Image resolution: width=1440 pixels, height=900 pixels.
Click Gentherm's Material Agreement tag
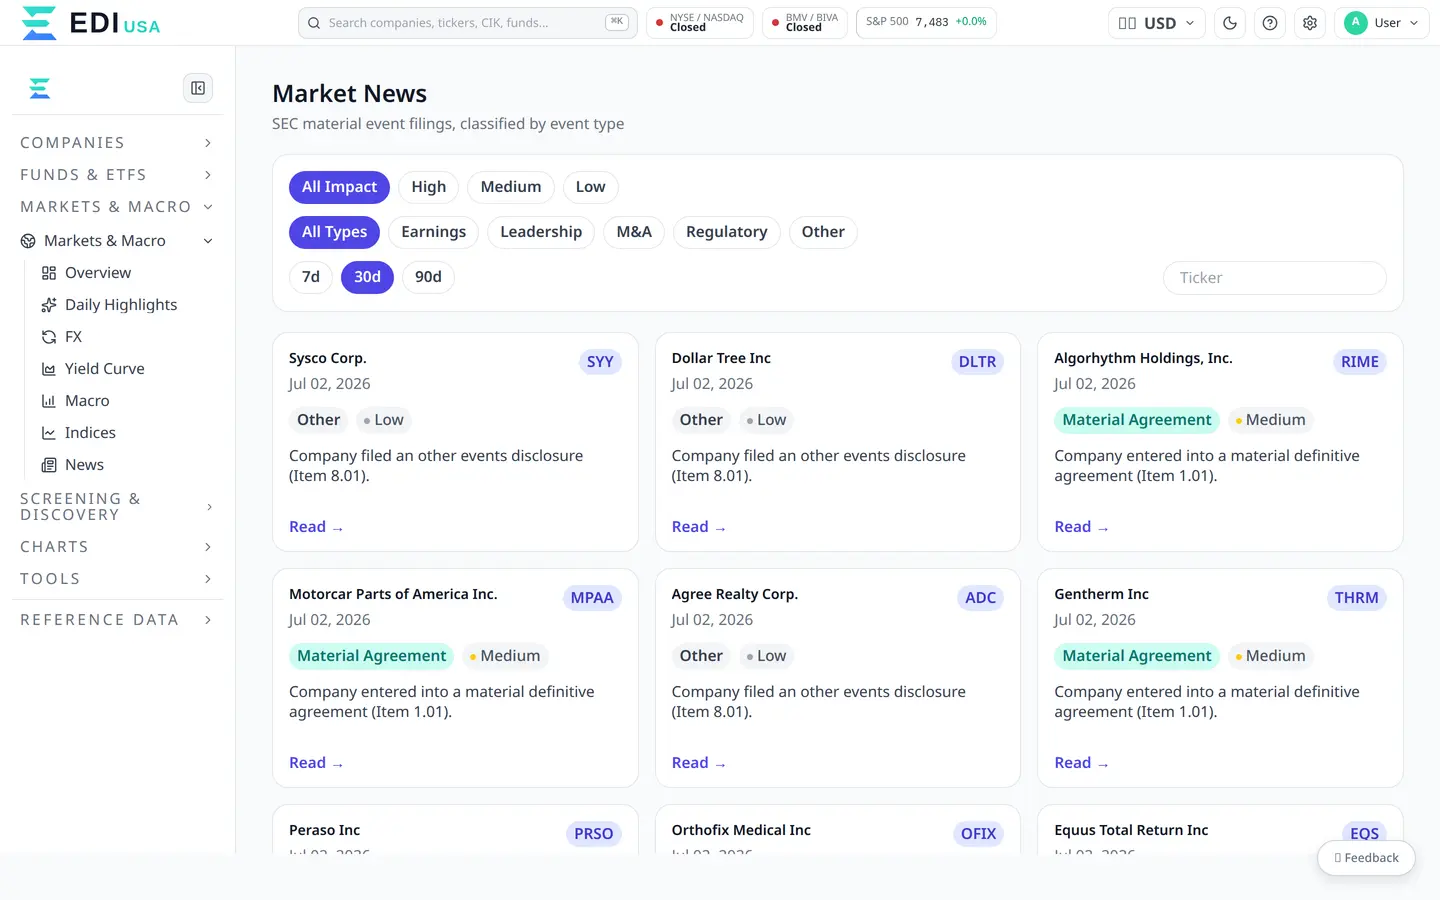pos(1137,656)
